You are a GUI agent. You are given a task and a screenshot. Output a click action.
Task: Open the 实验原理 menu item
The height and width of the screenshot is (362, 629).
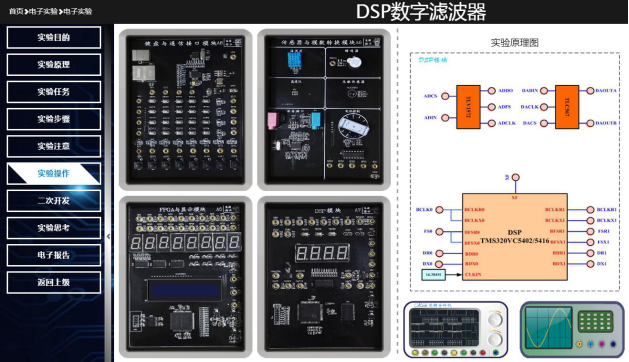[54, 65]
